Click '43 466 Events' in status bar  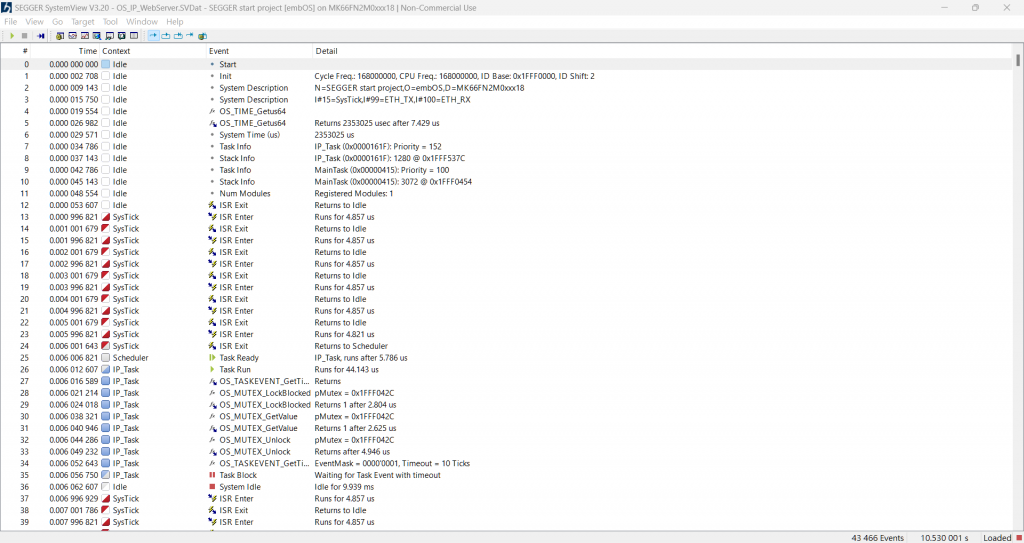(x=878, y=538)
